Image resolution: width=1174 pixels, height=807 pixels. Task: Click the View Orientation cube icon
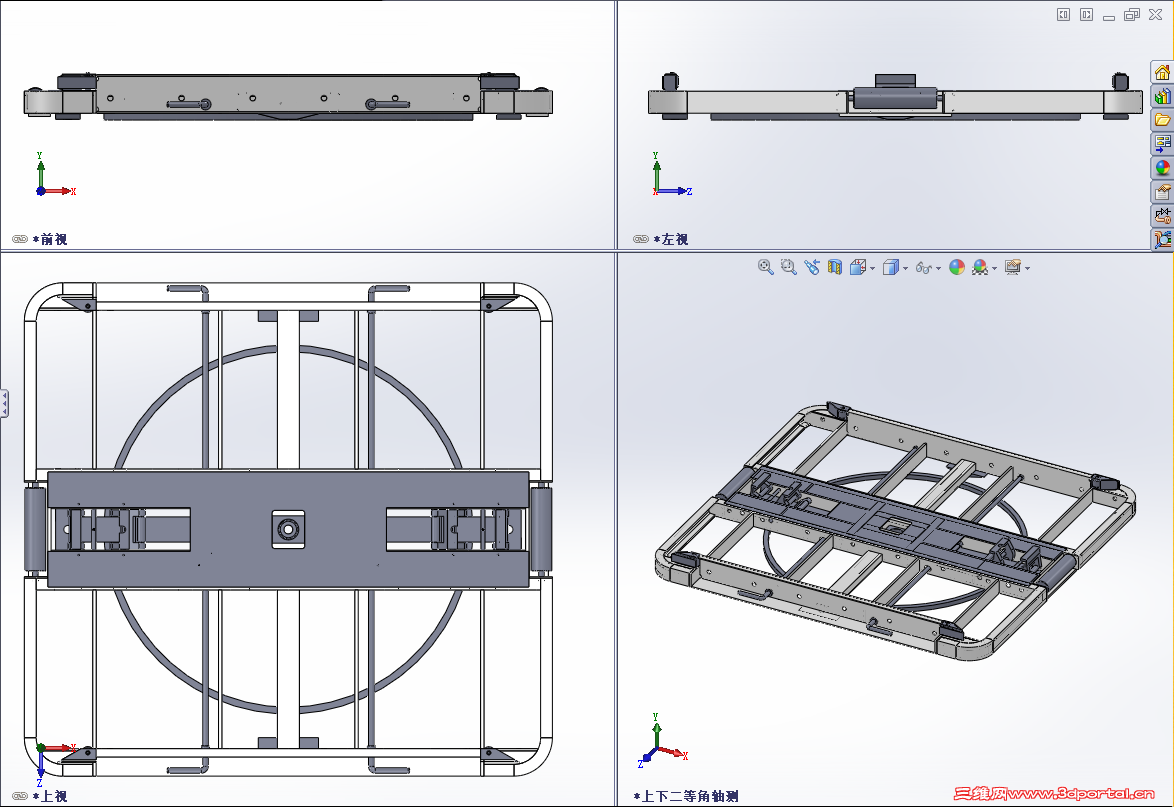(858, 267)
